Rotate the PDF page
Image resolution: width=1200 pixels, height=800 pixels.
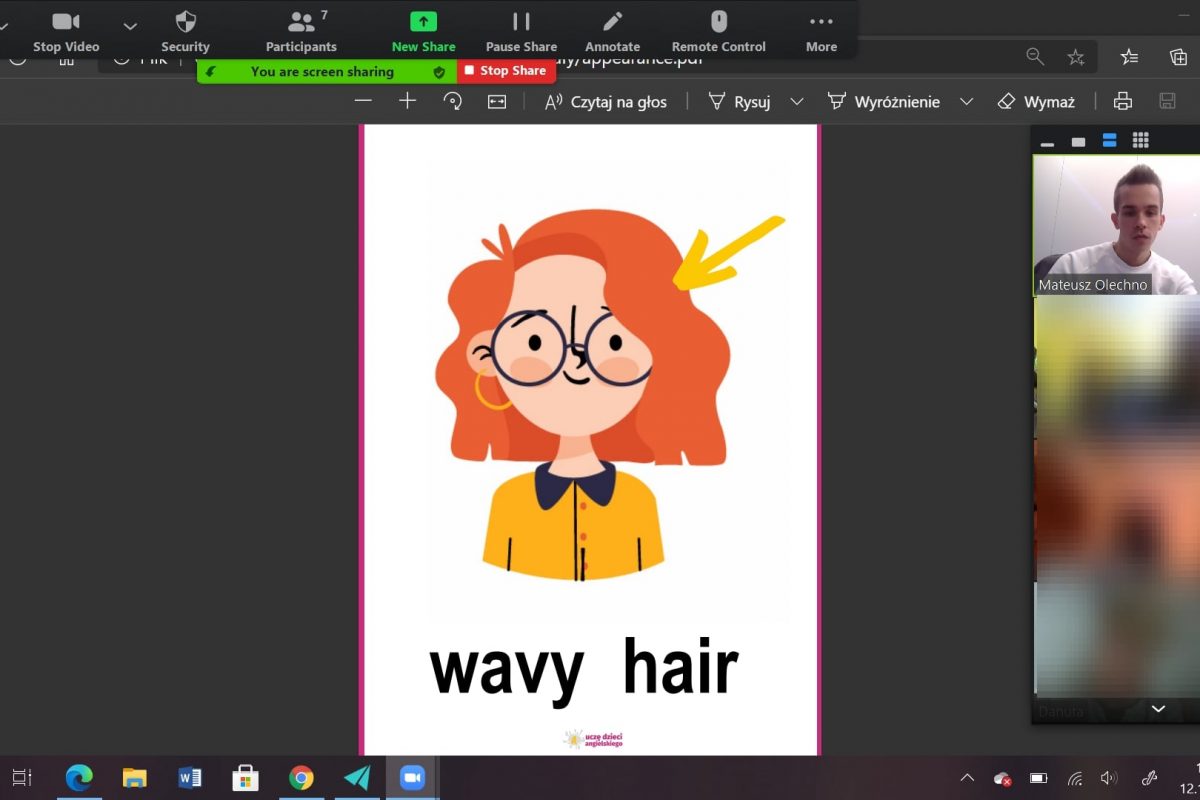452,101
